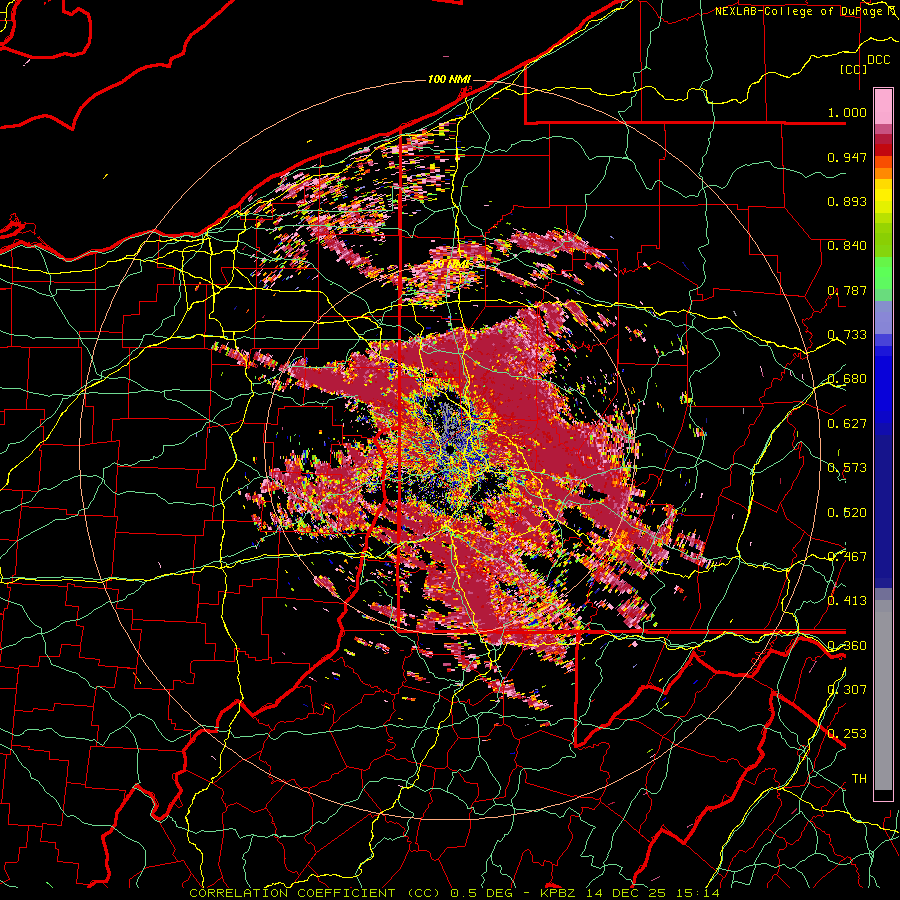Screen dimensions: 900x900
Task: Click the 0.253 scale value
Action: click(x=847, y=733)
